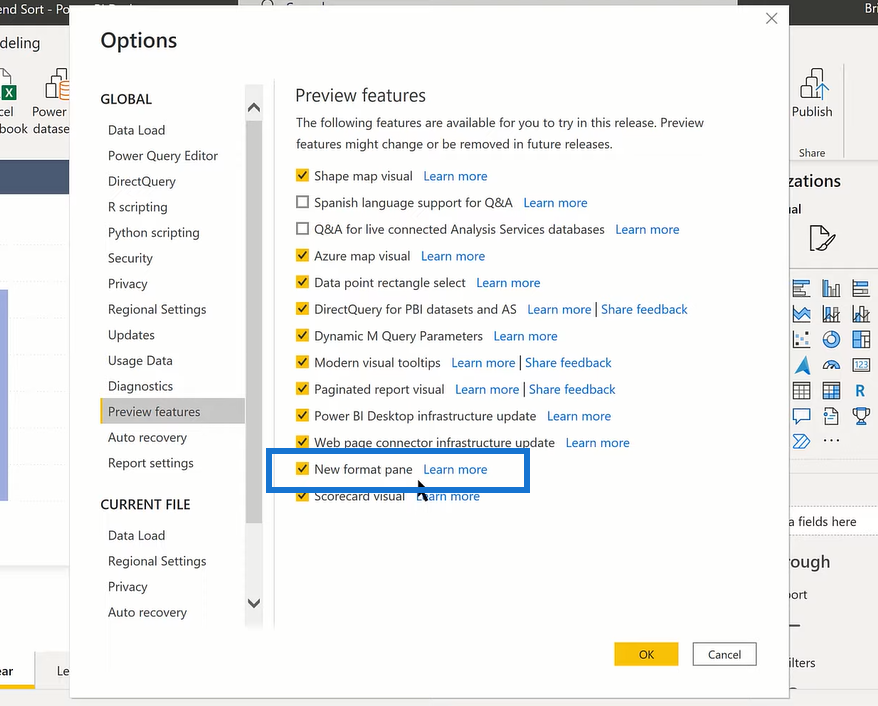This screenshot has width=878, height=706.
Task: Select the Azure map visual icon
Action: click(x=801, y=365)
